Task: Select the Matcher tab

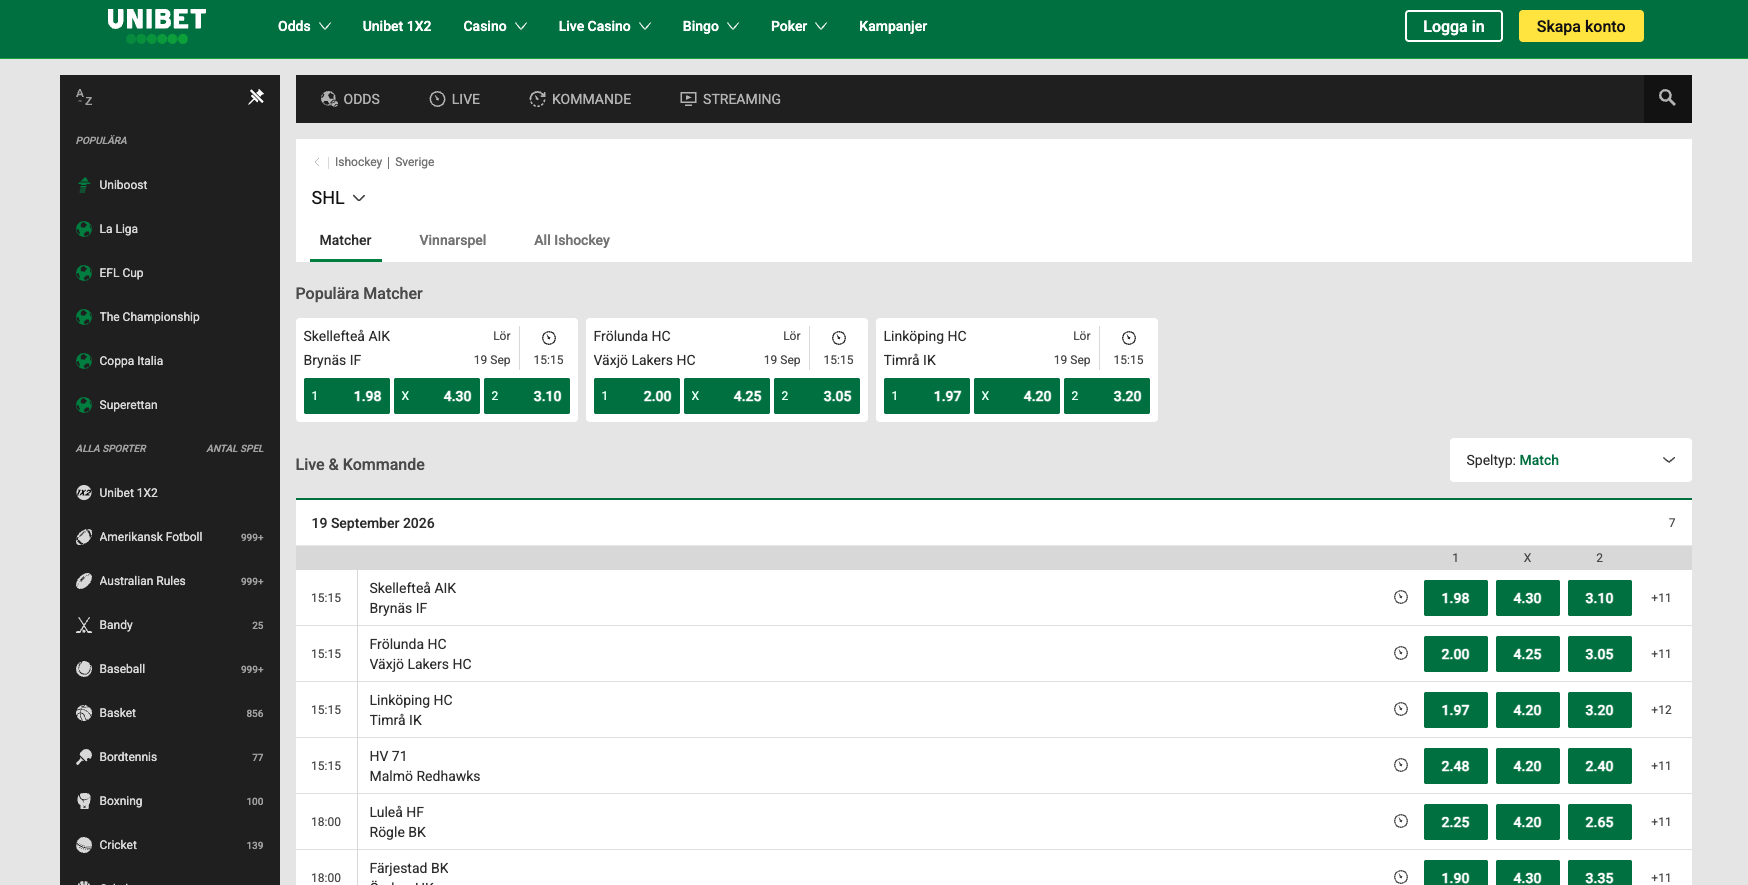Action: click(x=345, y=240)
